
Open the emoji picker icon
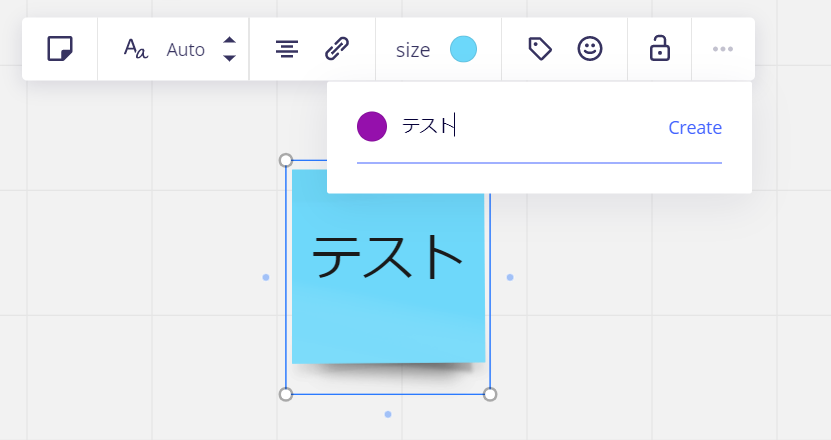click(x=590, y=49)
